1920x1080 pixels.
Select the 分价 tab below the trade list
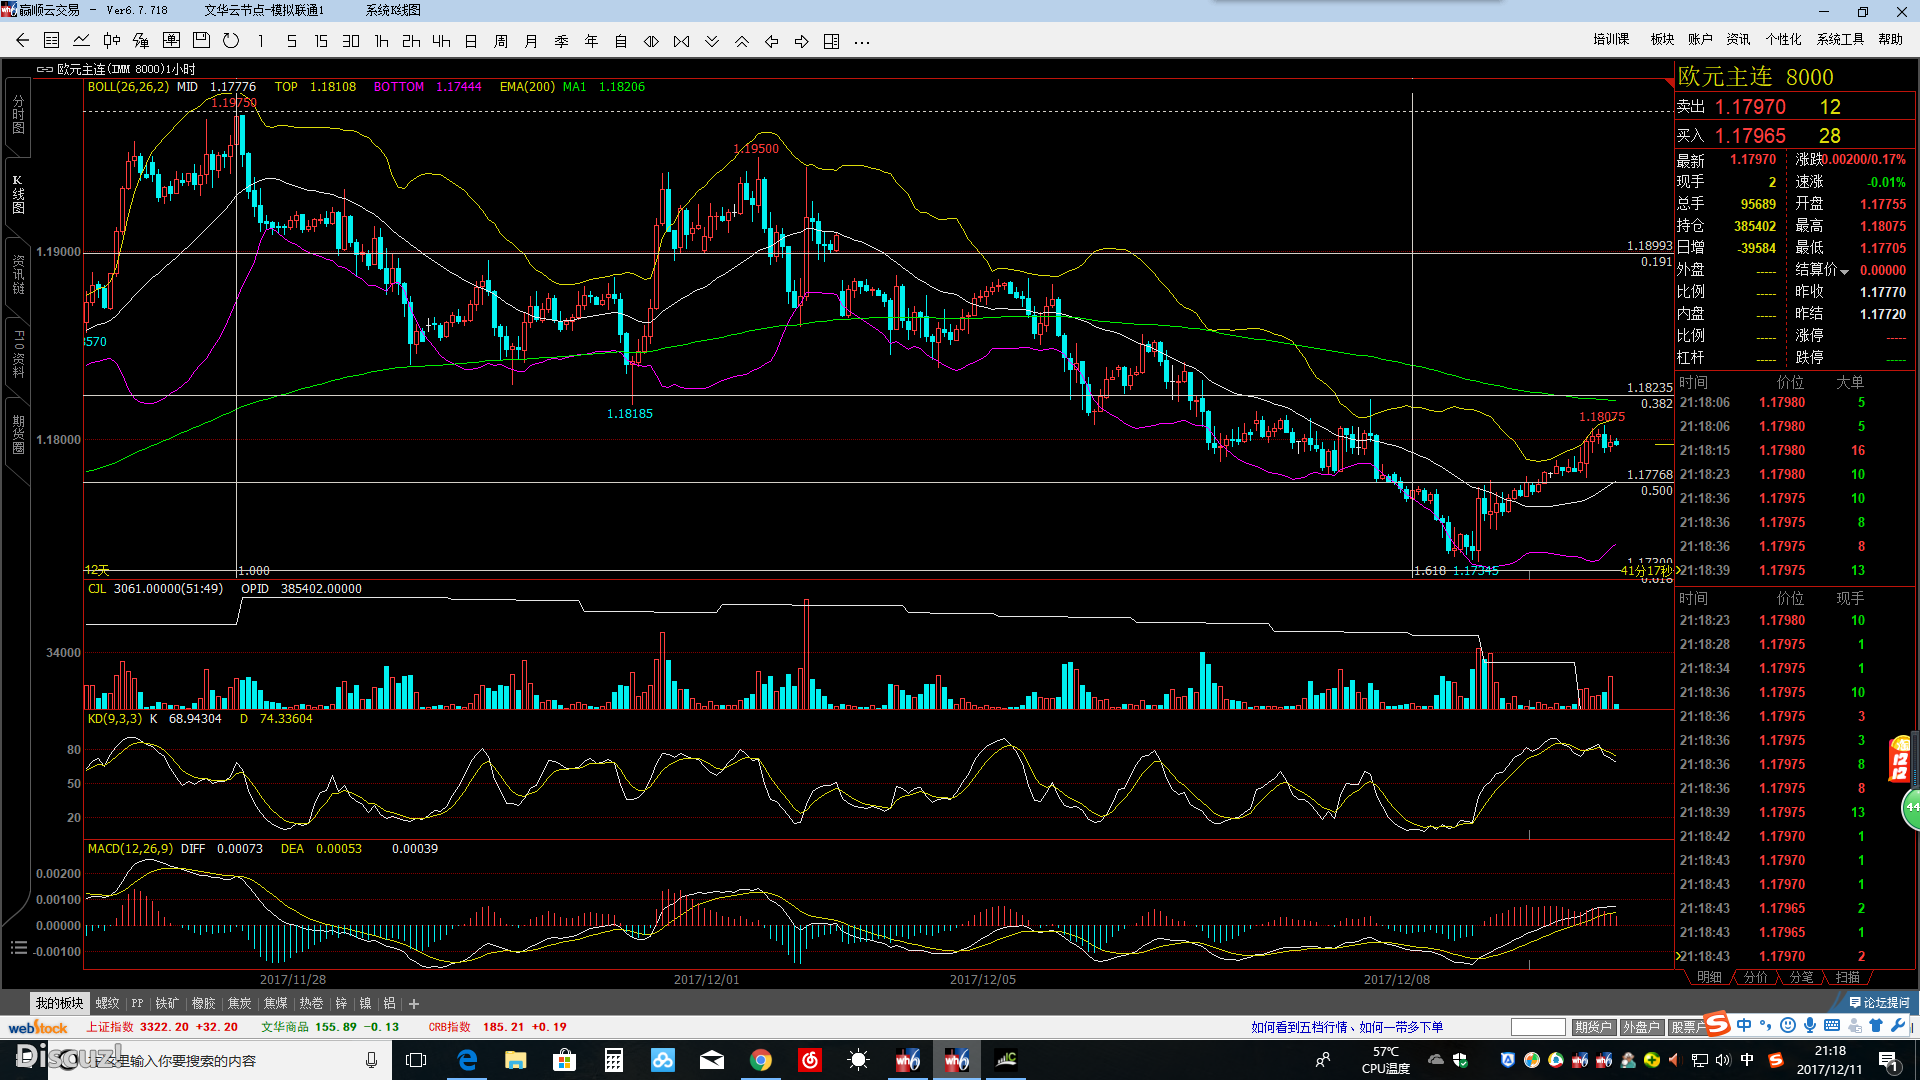1756,977
